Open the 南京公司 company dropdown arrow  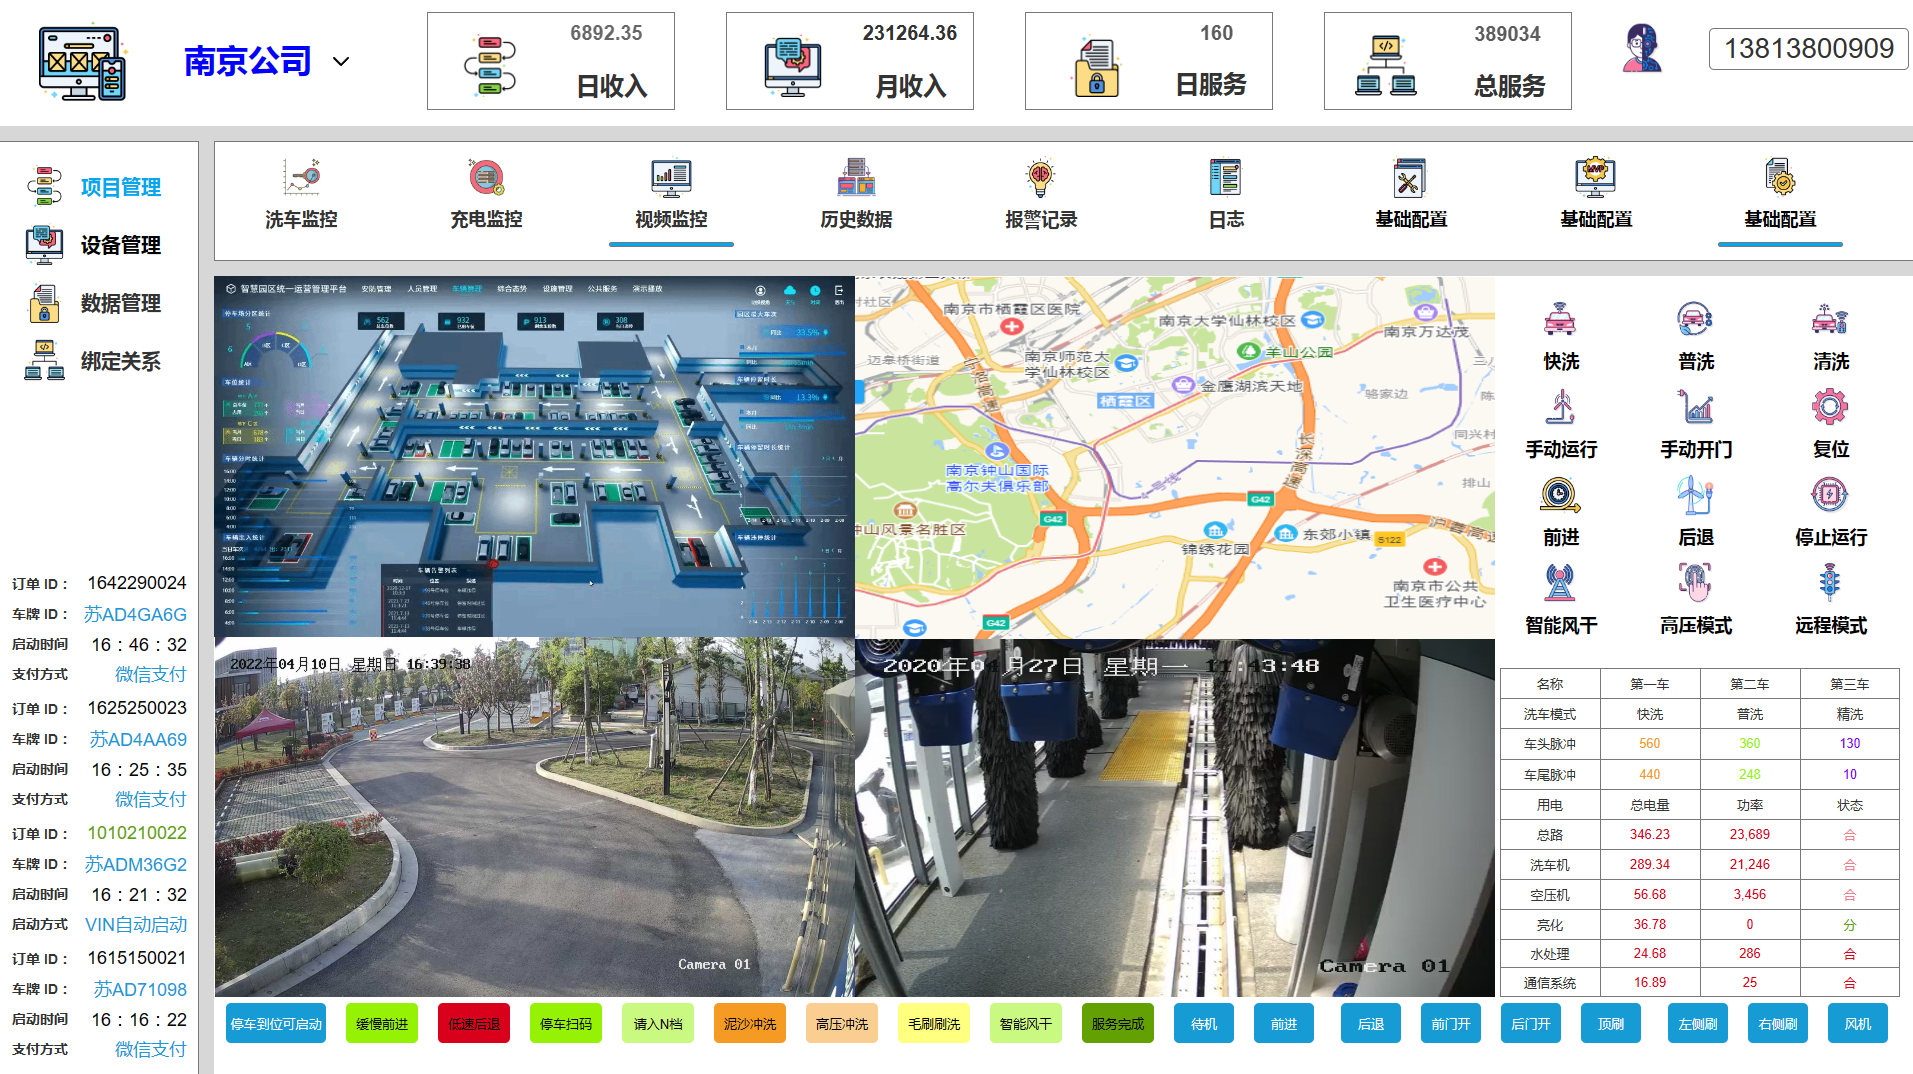pos(341,61)
